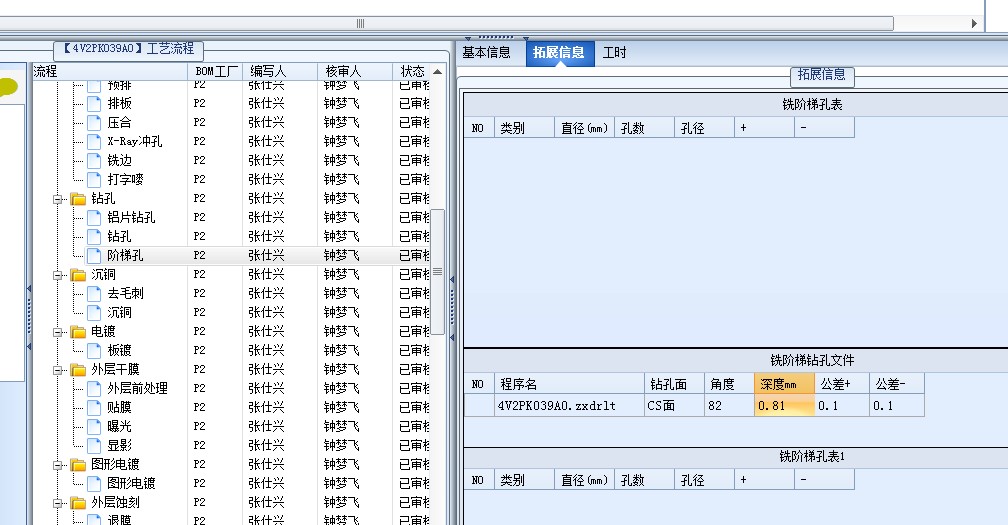Collapse the 图形电镀 folder node
Screen dimensions: 1008x525
tap(58, 465)
